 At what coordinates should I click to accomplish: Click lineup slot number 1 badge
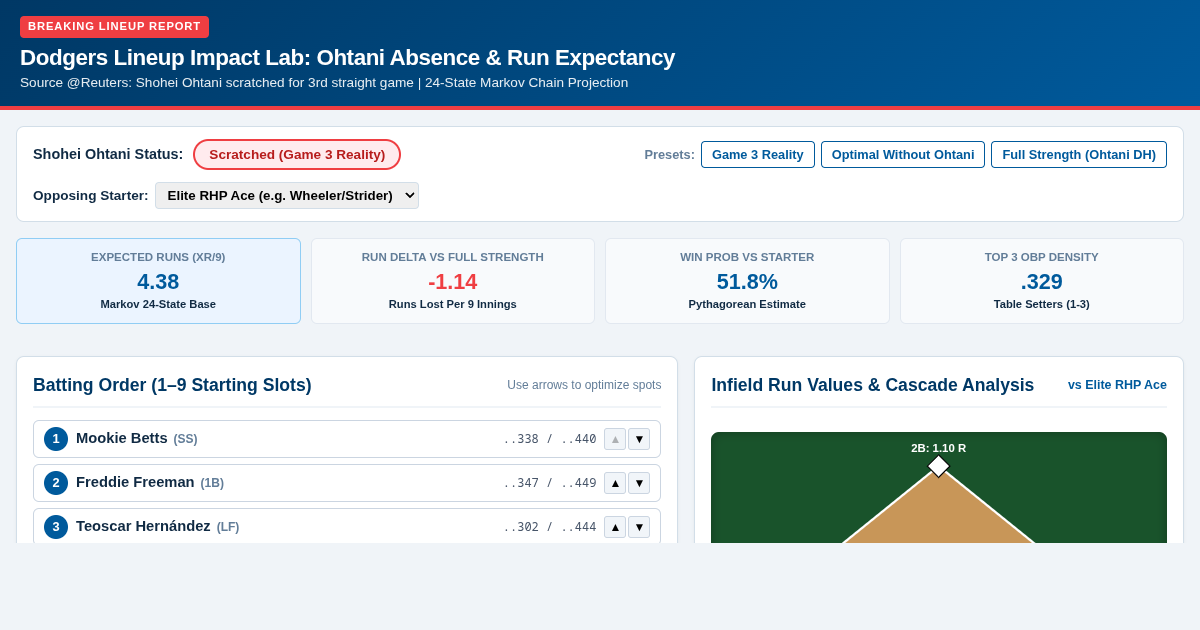[x=56, y=439]
